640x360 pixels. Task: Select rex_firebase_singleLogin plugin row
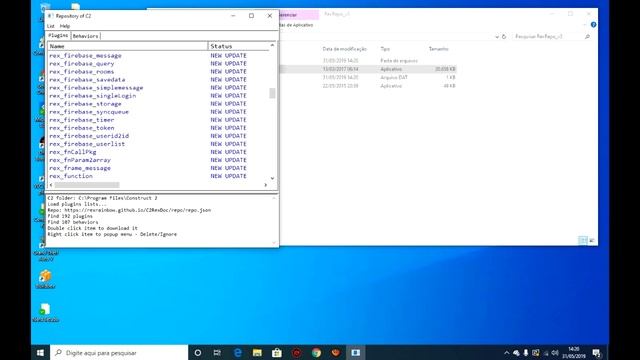[158, 96]
